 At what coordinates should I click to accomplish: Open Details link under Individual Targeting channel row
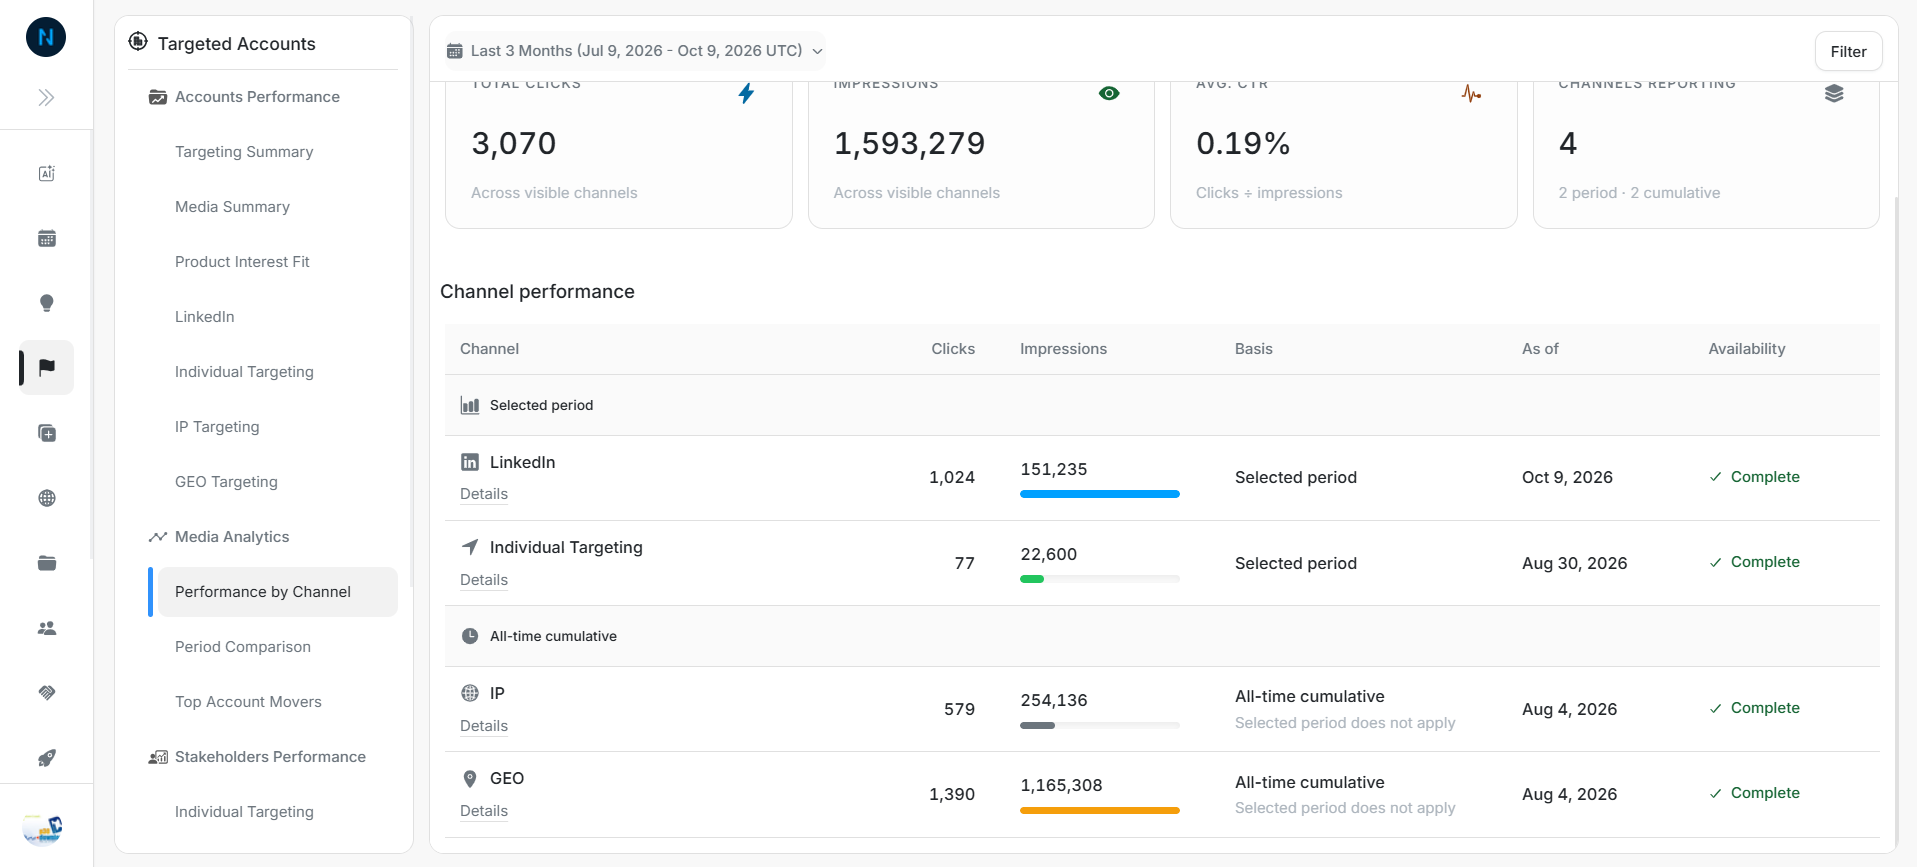[x=484, y=580]
